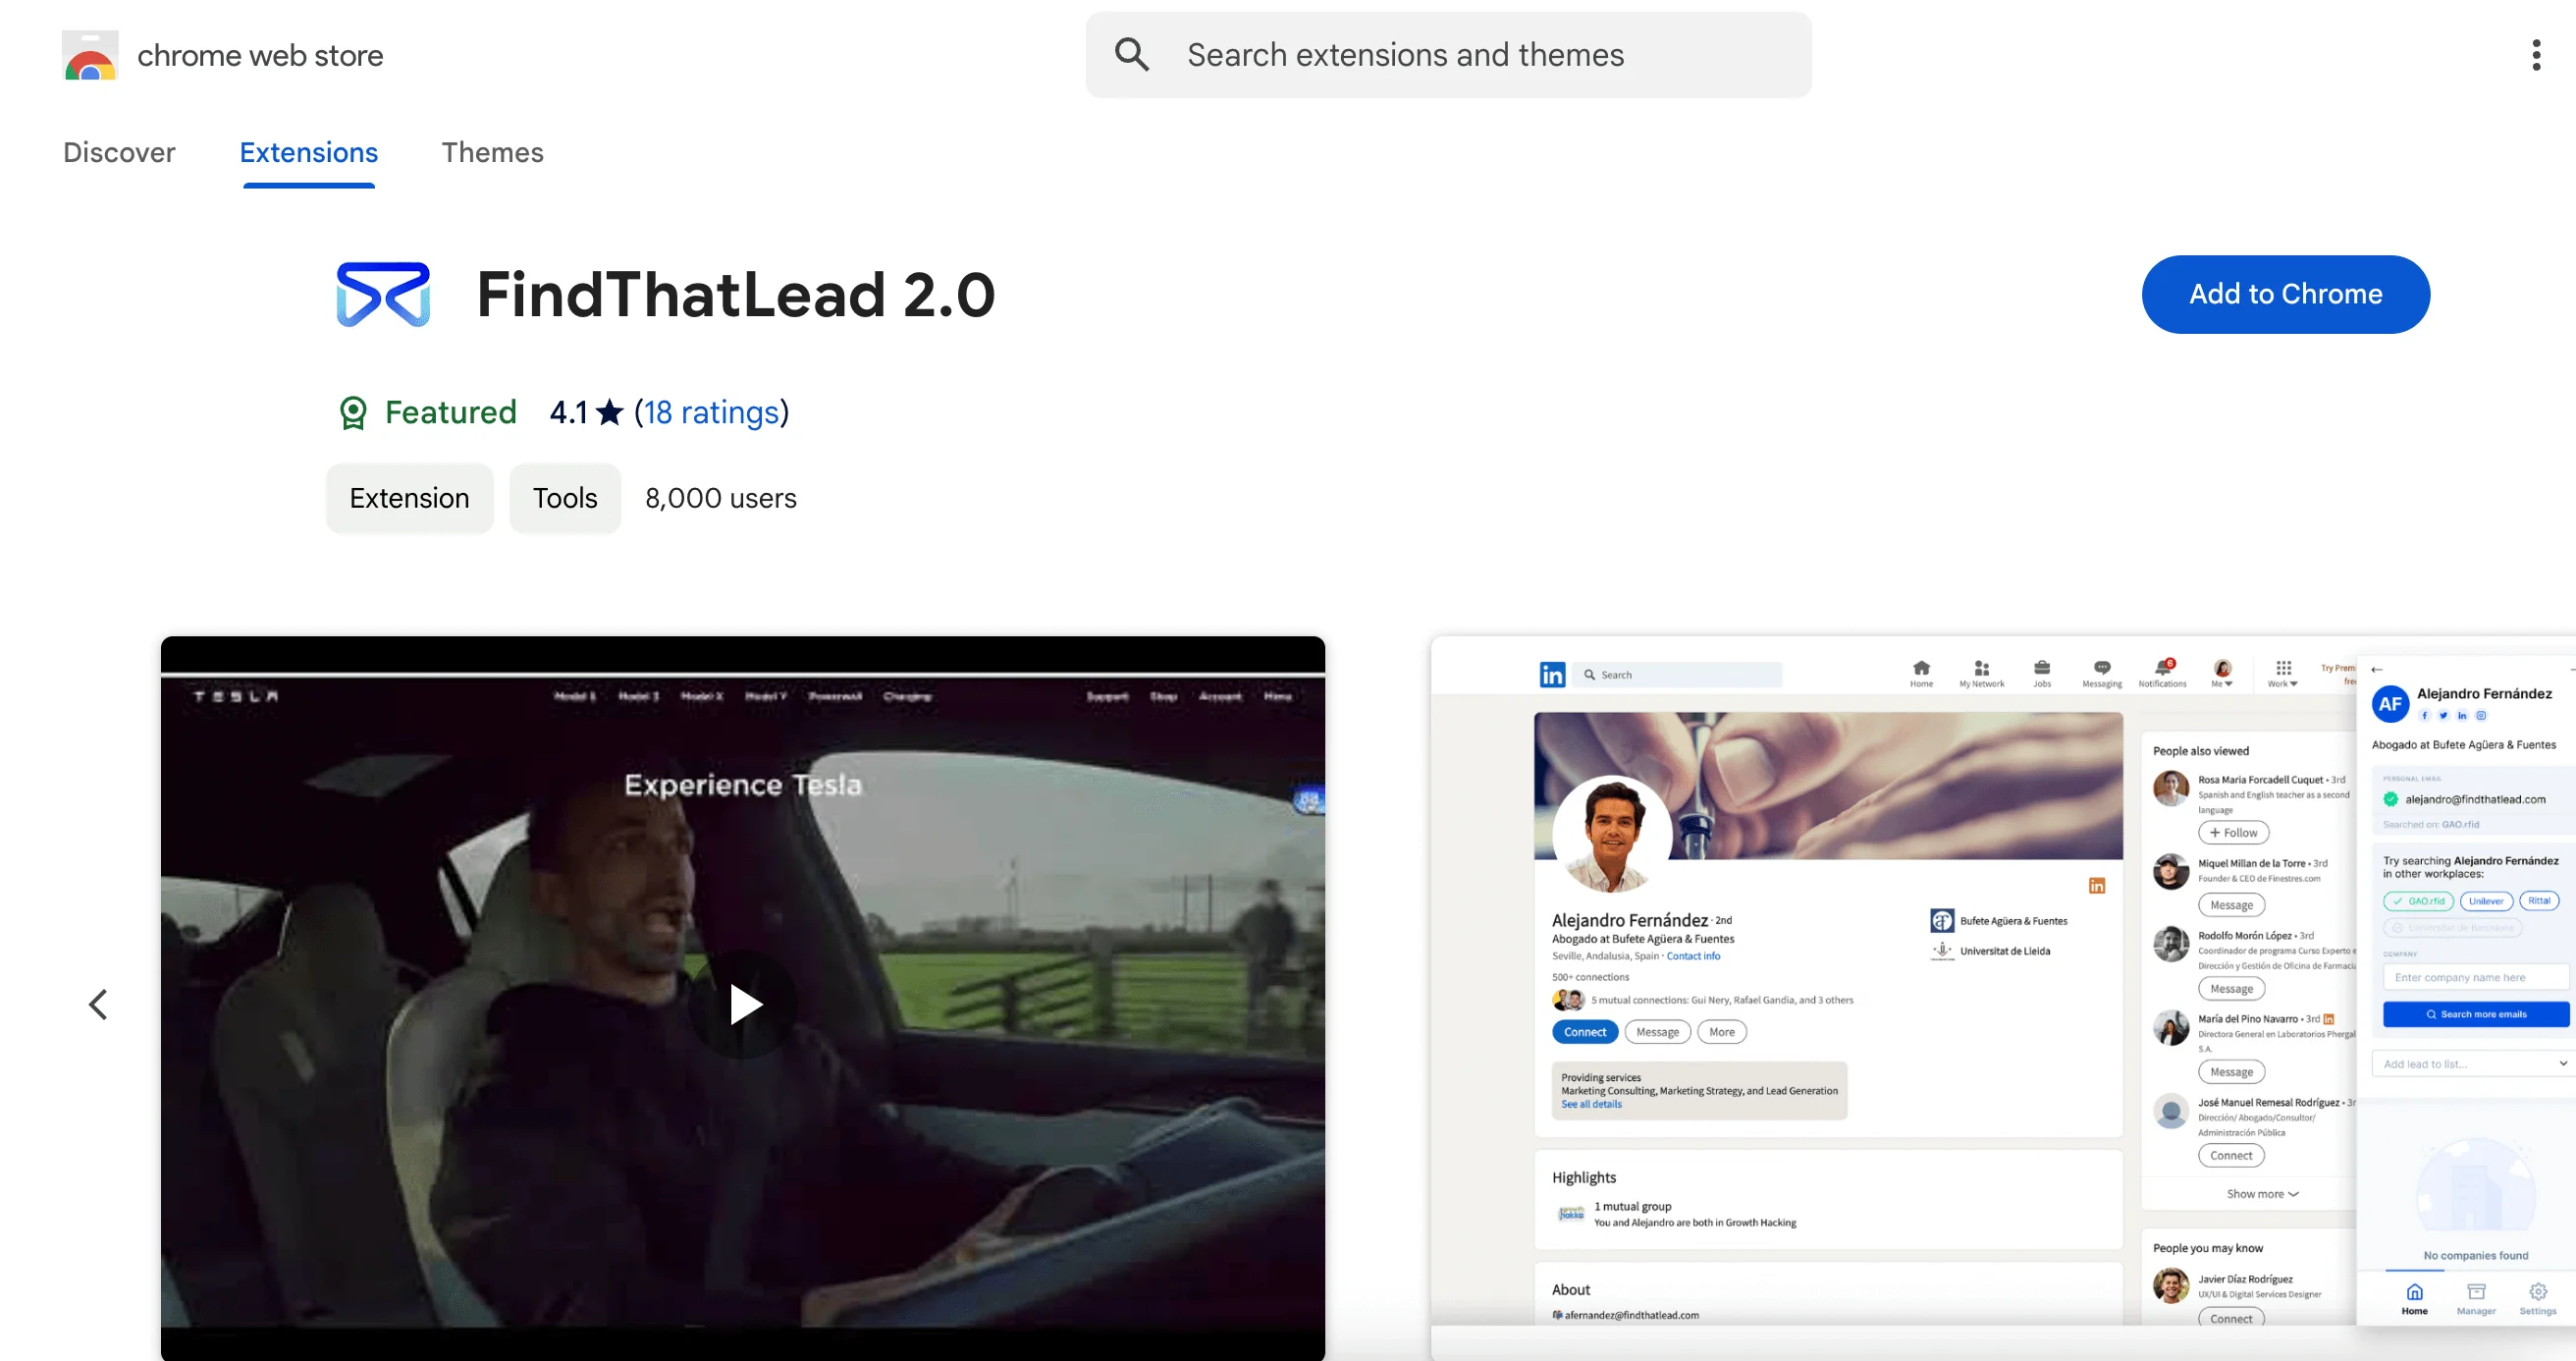The width and height of the screenshot is (2576, 1361).
Task: Click the verified email check icon
Action: coord(2391,799)
